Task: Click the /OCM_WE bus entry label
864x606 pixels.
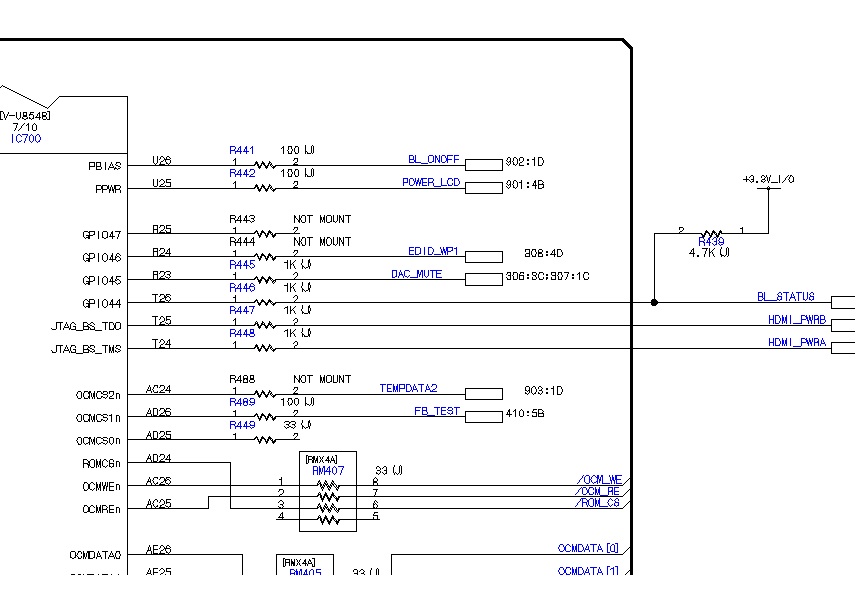Action: click(600, 480)
